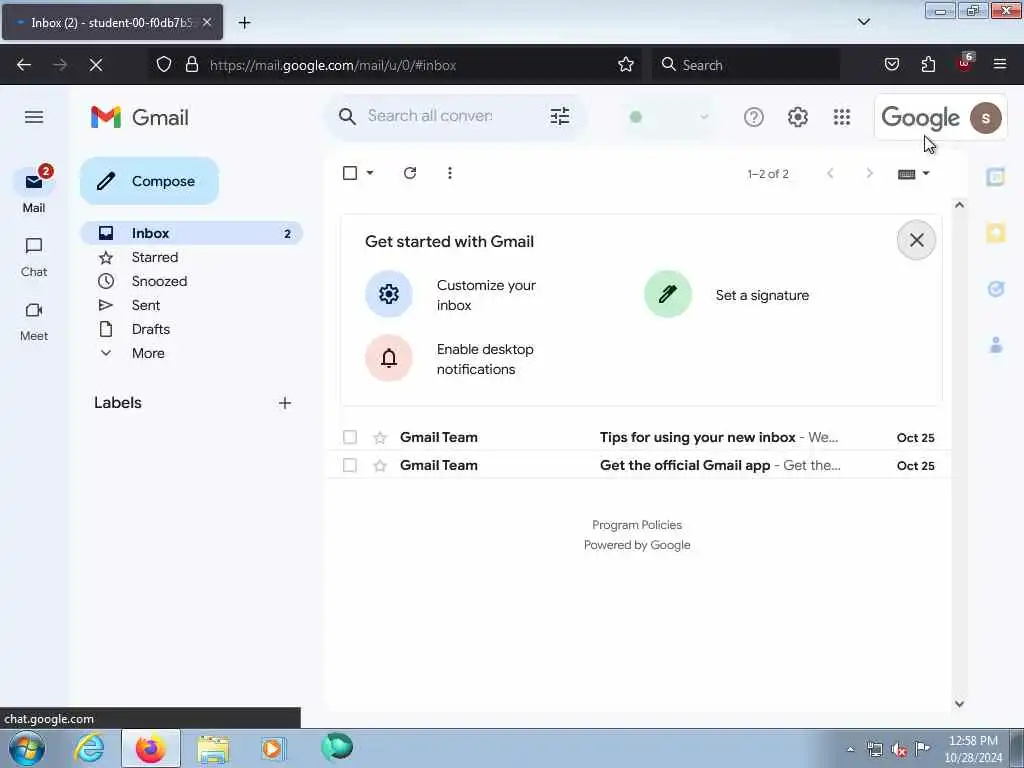Open Google Calendar side panel icon
1024x768 pixels.
coord(996,176)
